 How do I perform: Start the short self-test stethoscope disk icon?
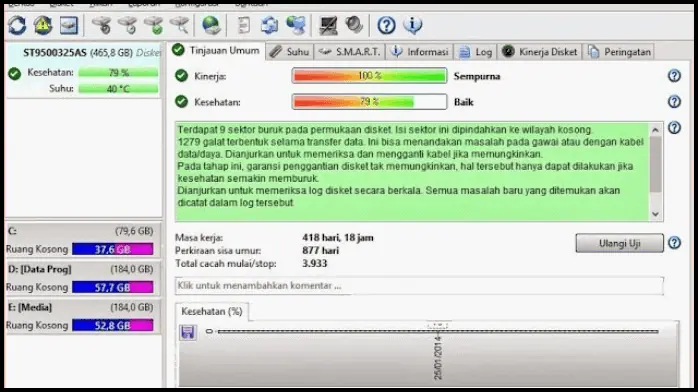click(x=101, y=25)
